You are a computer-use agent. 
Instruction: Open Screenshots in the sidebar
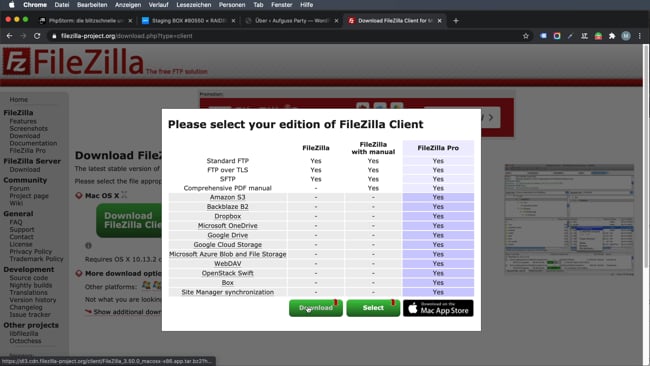click(x=29, y=128)
